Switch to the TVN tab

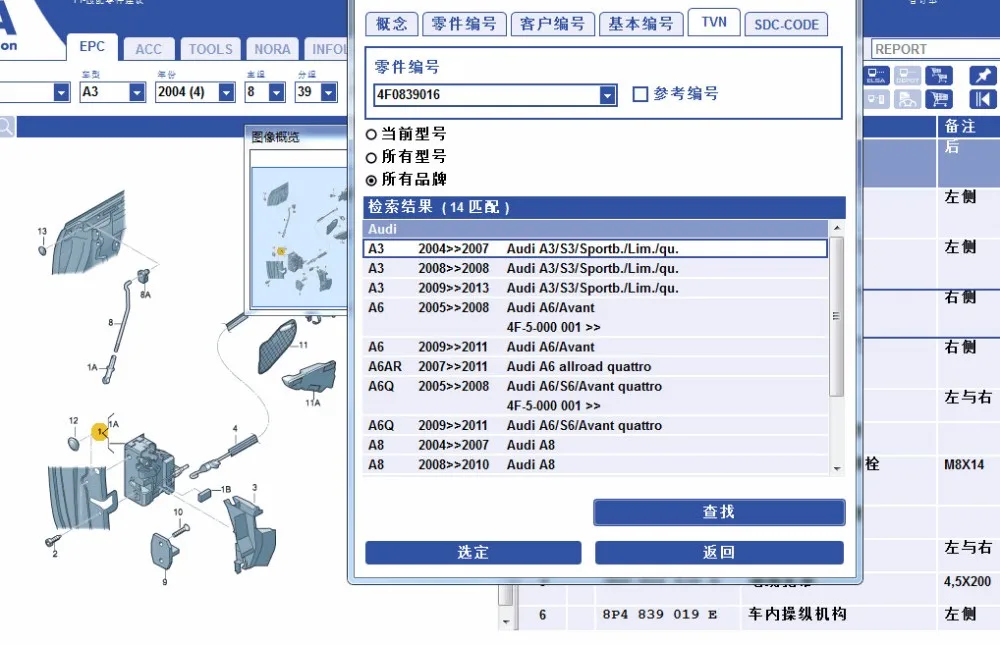(x=714, y=22)
